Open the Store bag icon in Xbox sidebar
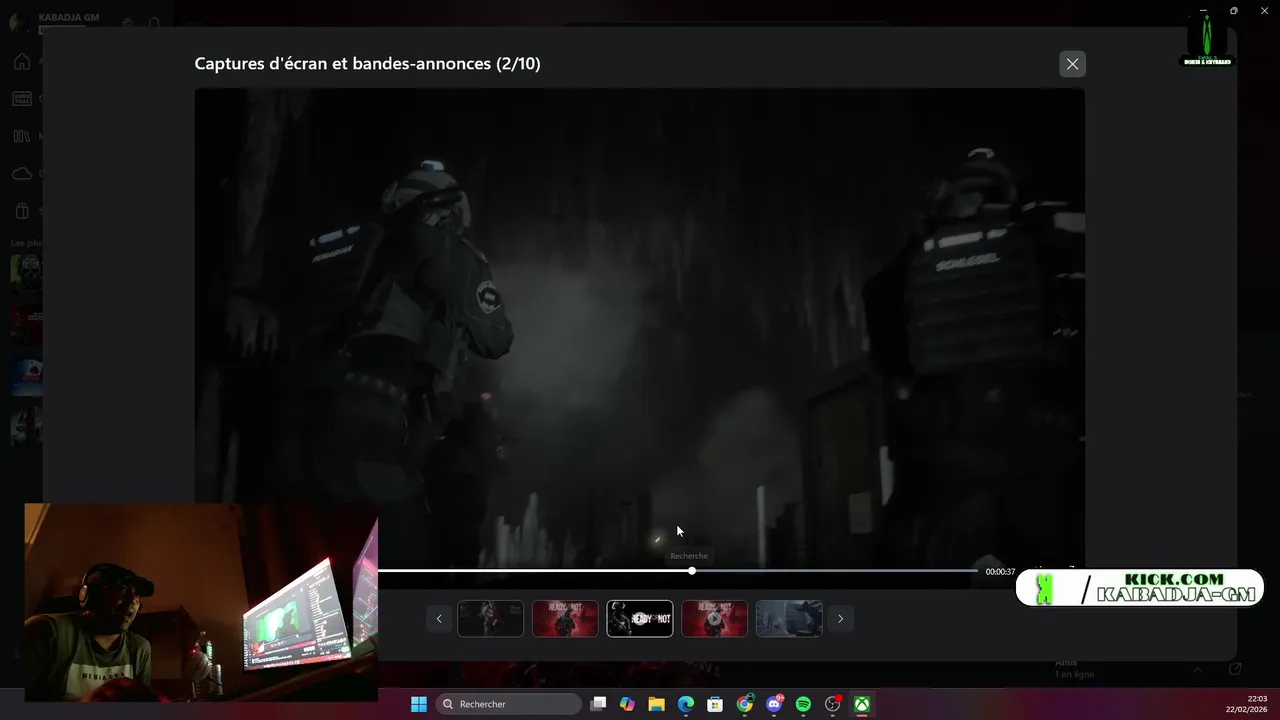Image resolution: width=1280 pixels, height=720 pixels. pos(22,211)
